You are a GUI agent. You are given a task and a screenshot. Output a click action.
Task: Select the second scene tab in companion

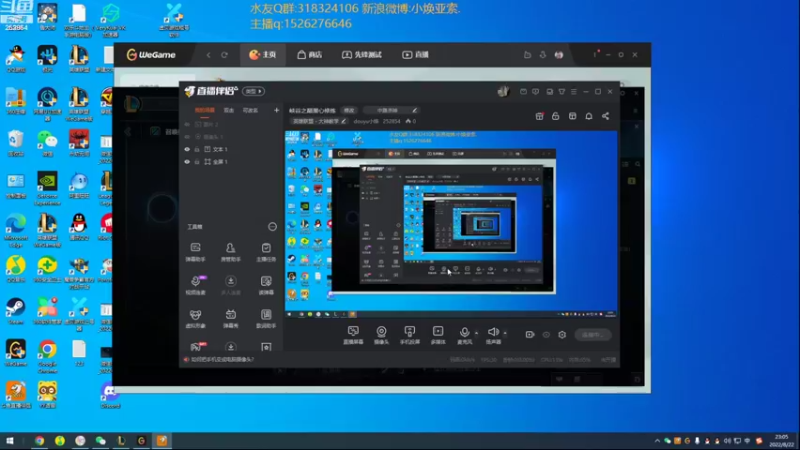(229, 110)
